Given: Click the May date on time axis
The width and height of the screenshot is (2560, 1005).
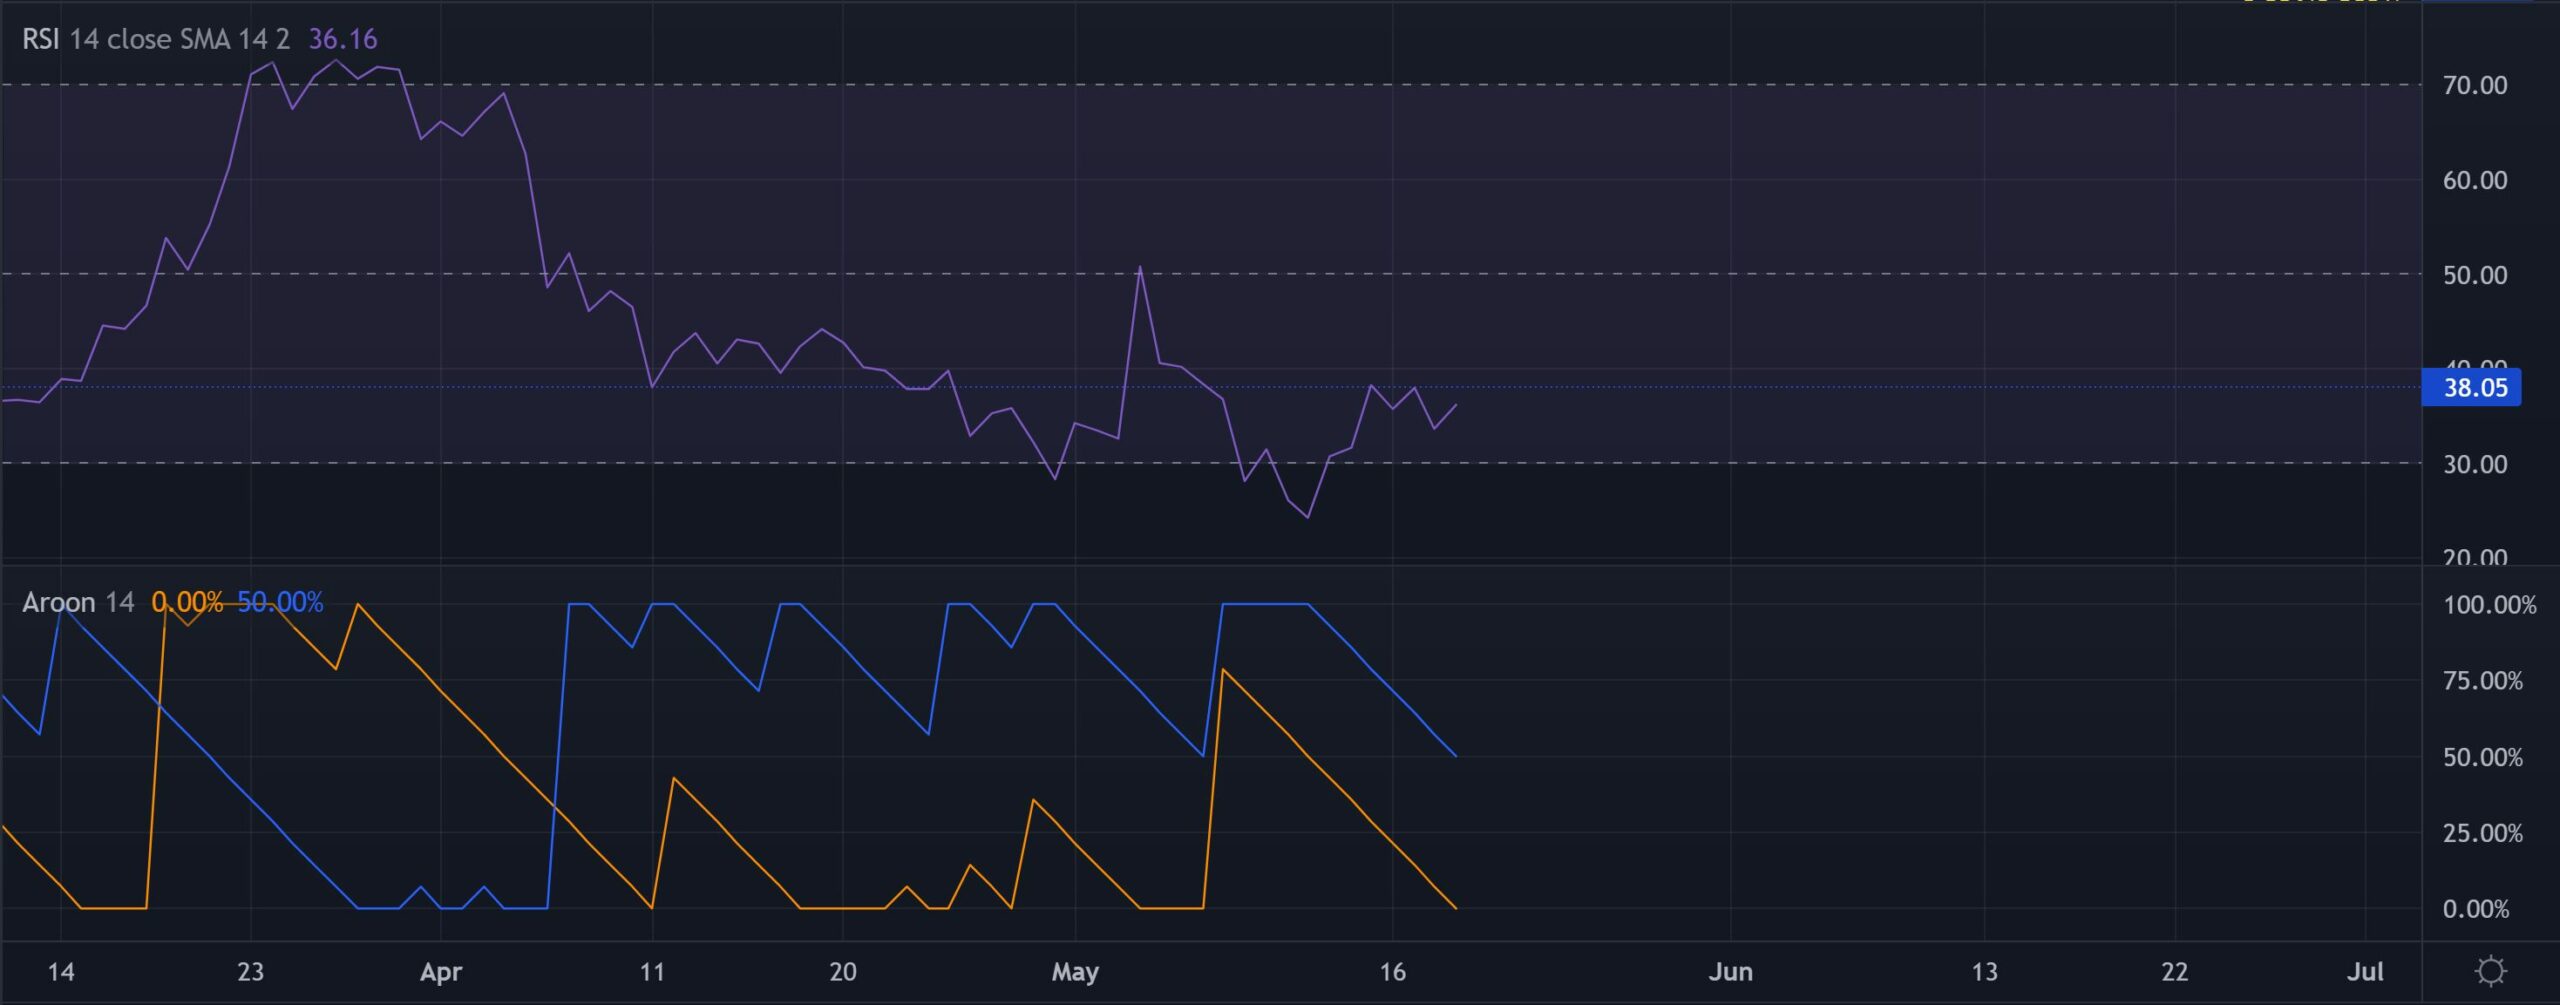Looking at the screenshot, I should click(1075, 972).
